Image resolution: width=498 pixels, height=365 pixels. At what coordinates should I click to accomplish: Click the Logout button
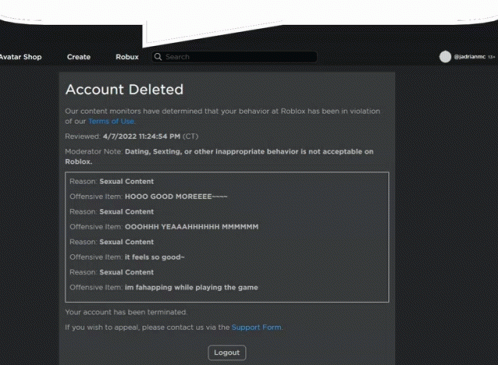pos(227,353)
